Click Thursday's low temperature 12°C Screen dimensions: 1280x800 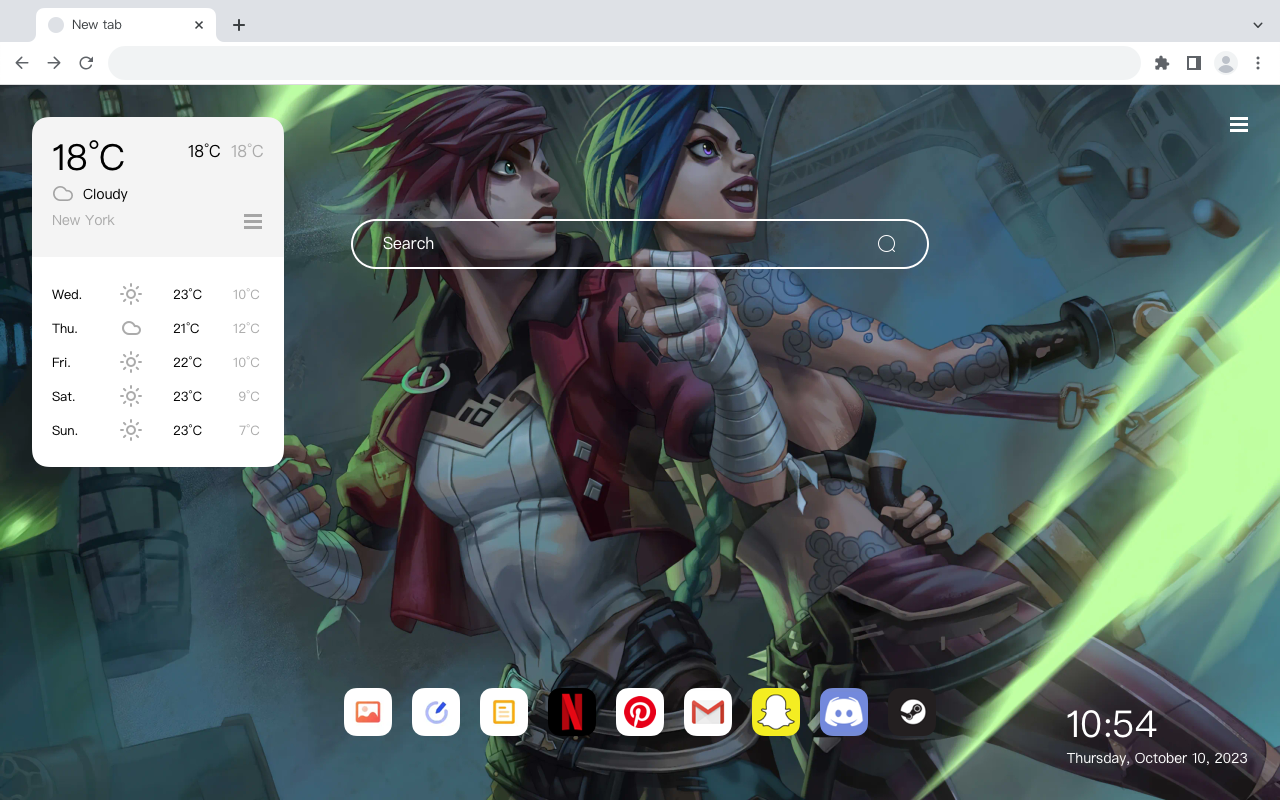246,328
